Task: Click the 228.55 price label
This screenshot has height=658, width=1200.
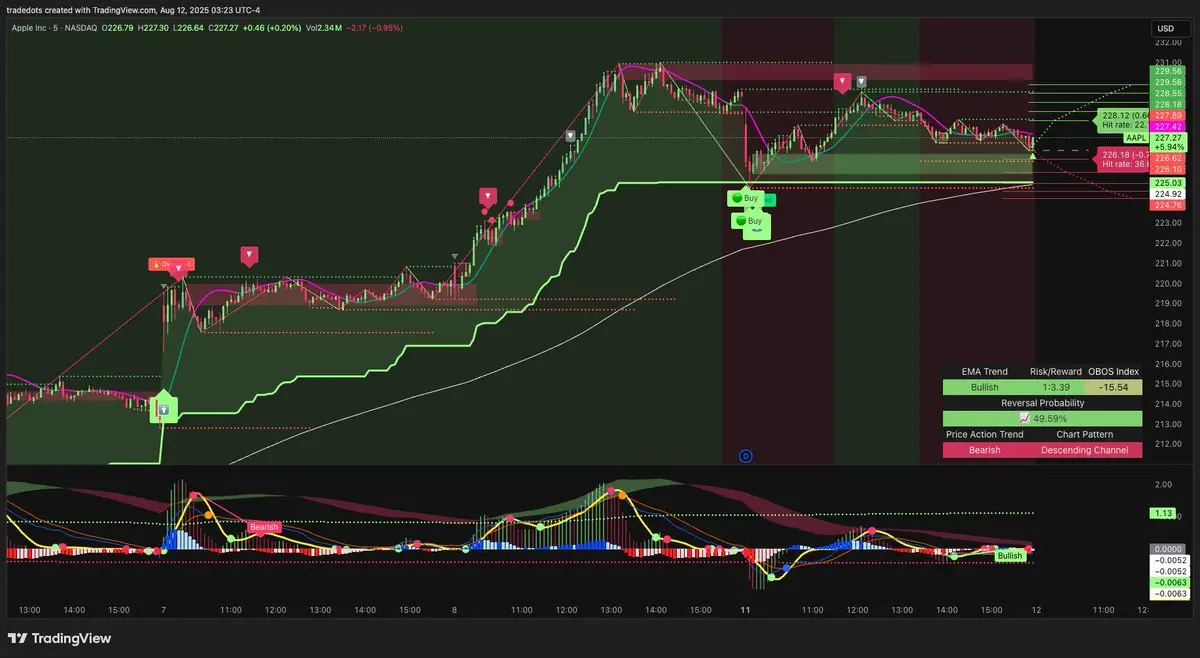Action: point(1168,93)
